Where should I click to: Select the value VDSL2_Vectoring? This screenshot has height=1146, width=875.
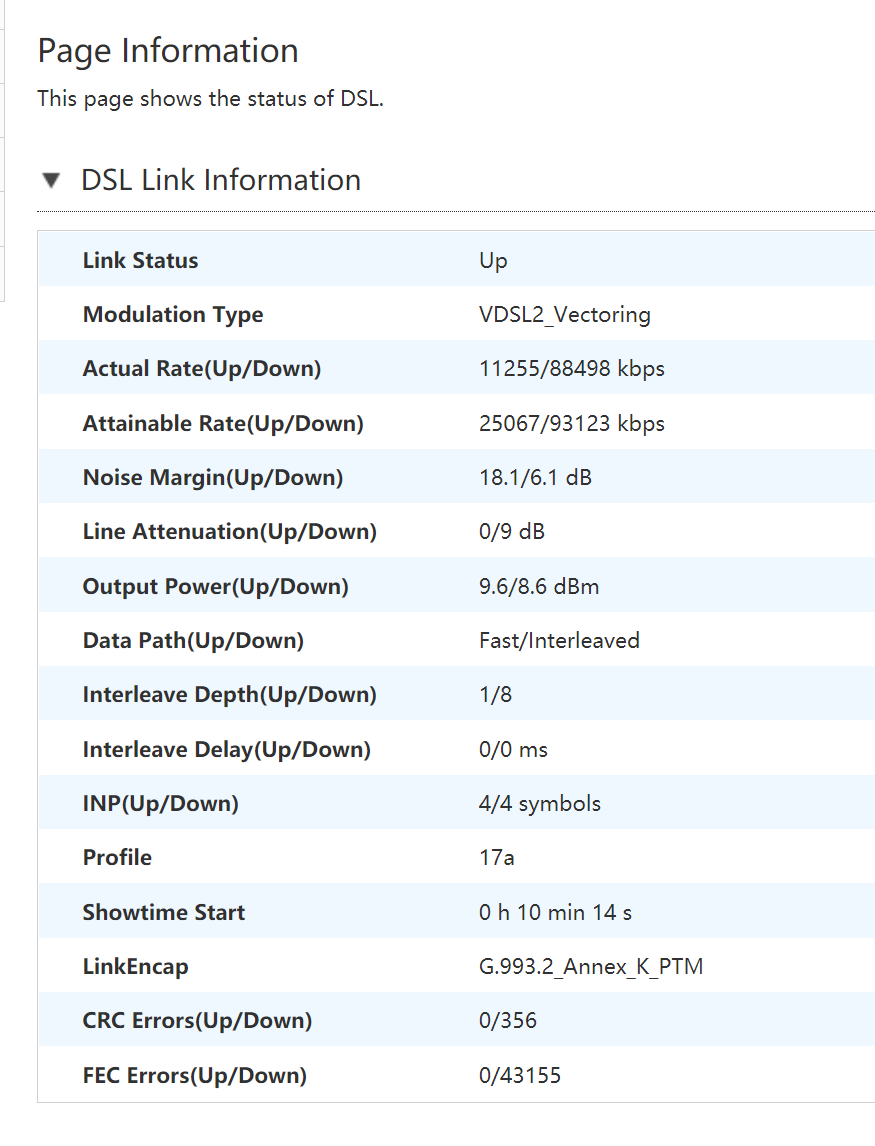pyautogui.click(x=564, y=314)
